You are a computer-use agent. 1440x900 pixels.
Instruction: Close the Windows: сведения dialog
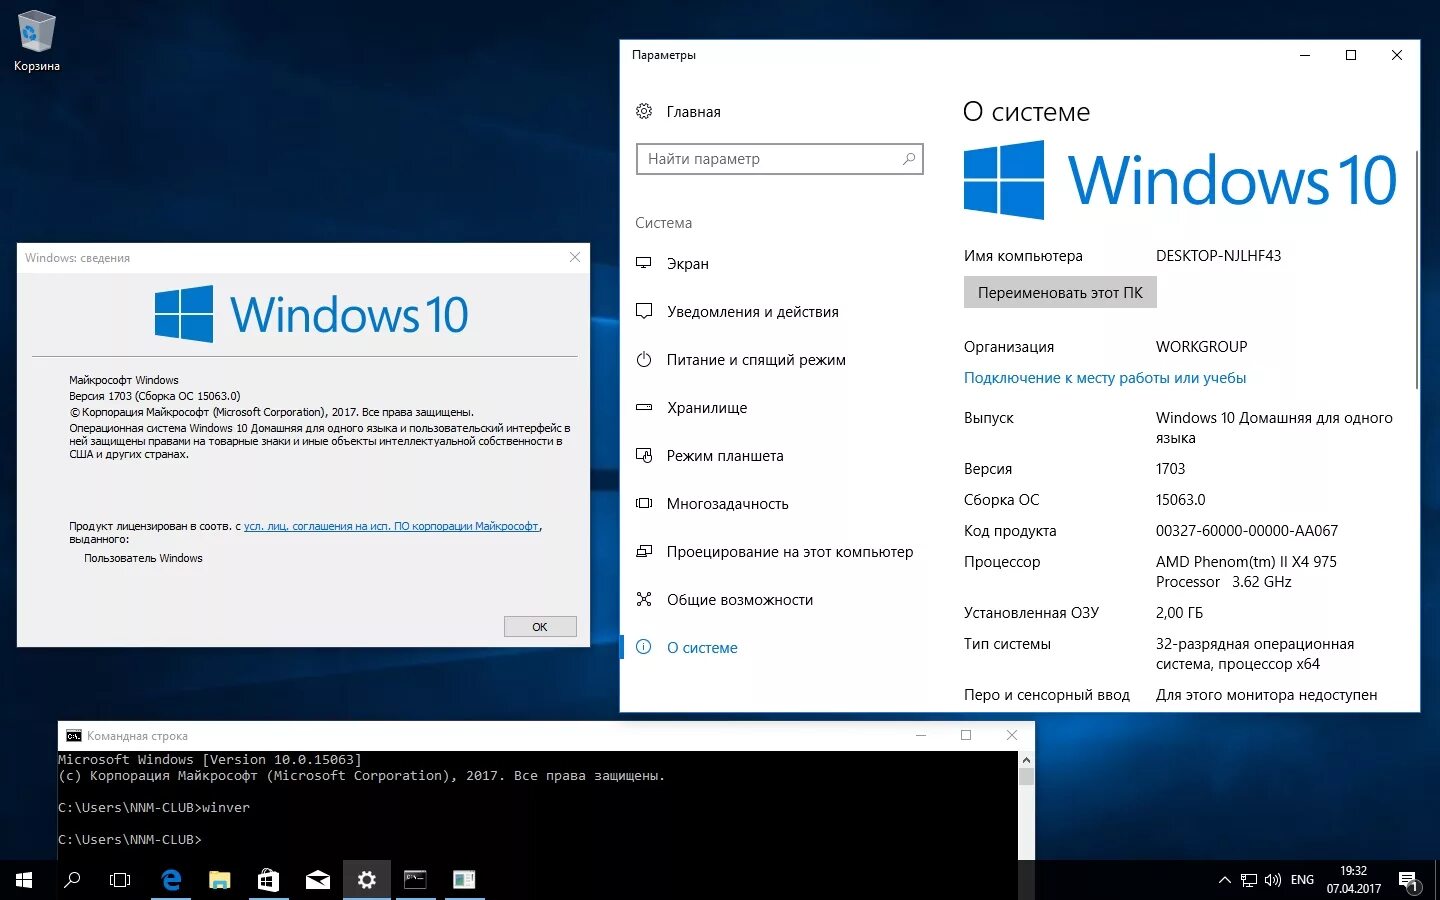pos(575,257)
